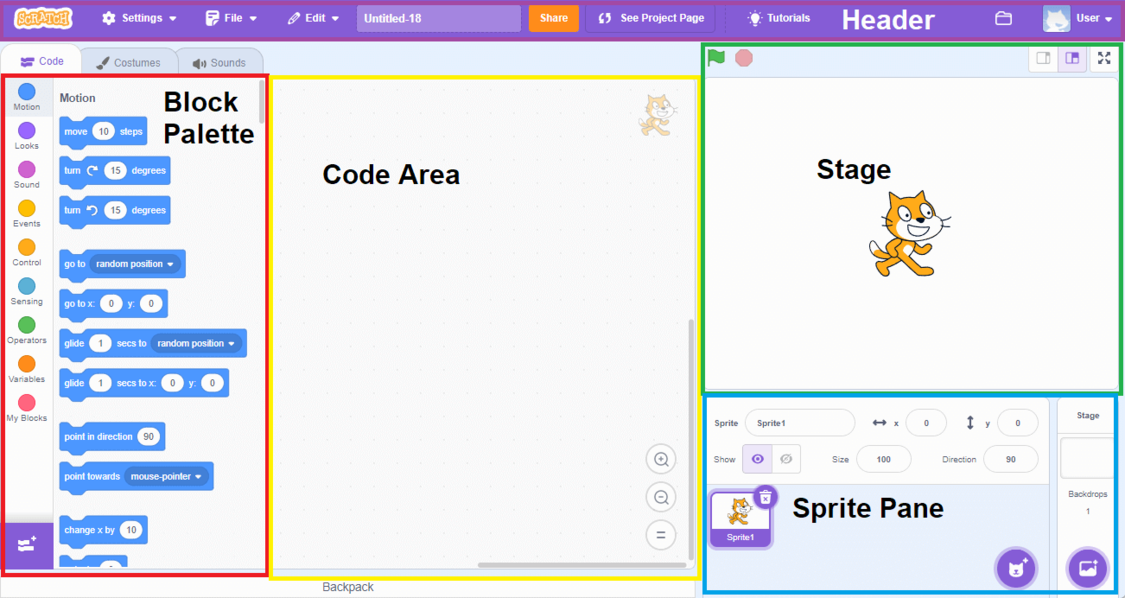Open the Backpack bar

coord(348,587)
